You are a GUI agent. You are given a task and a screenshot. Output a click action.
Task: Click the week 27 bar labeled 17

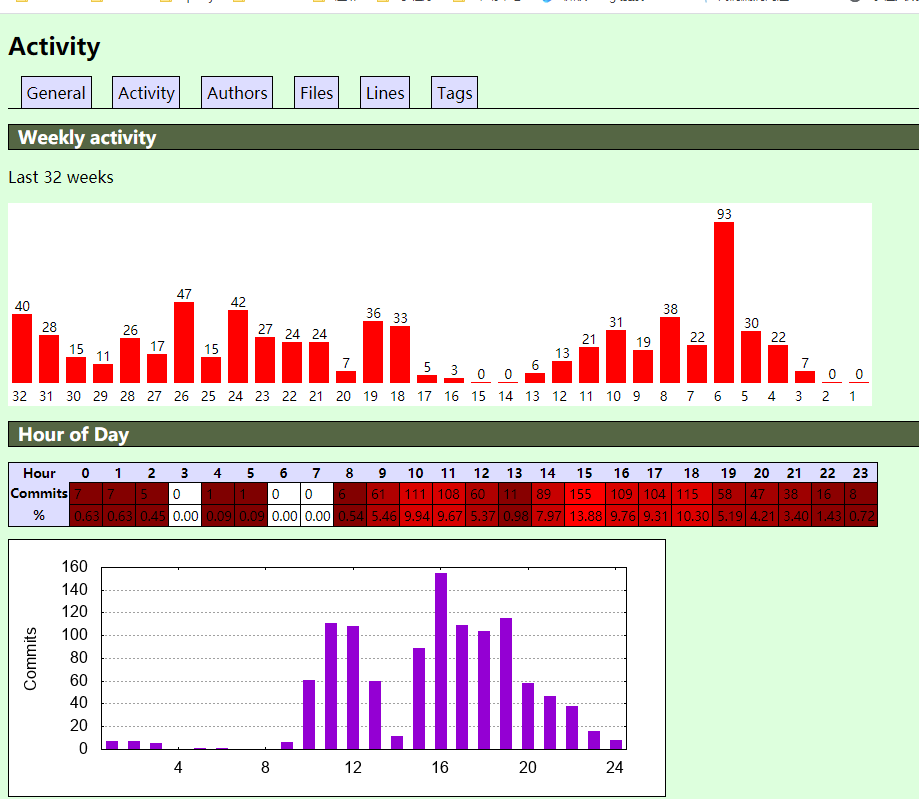click(x=157, y=369)
